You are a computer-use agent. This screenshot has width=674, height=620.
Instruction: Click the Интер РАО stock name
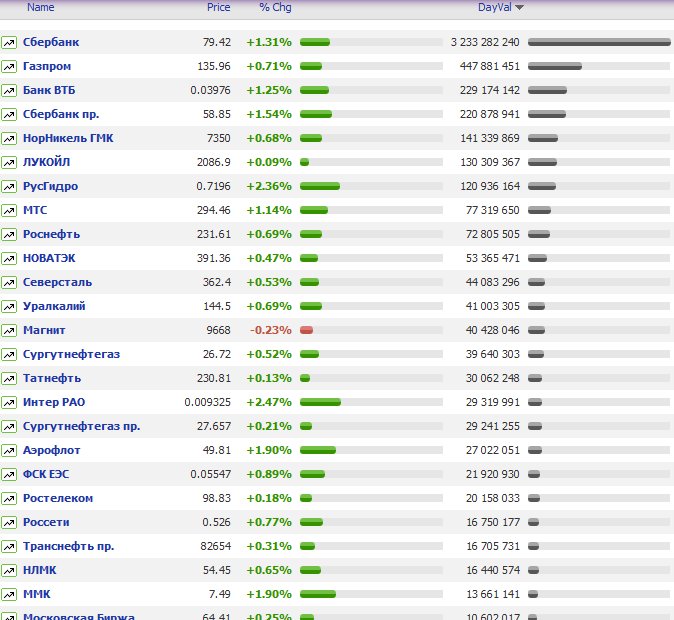[54, 402]
